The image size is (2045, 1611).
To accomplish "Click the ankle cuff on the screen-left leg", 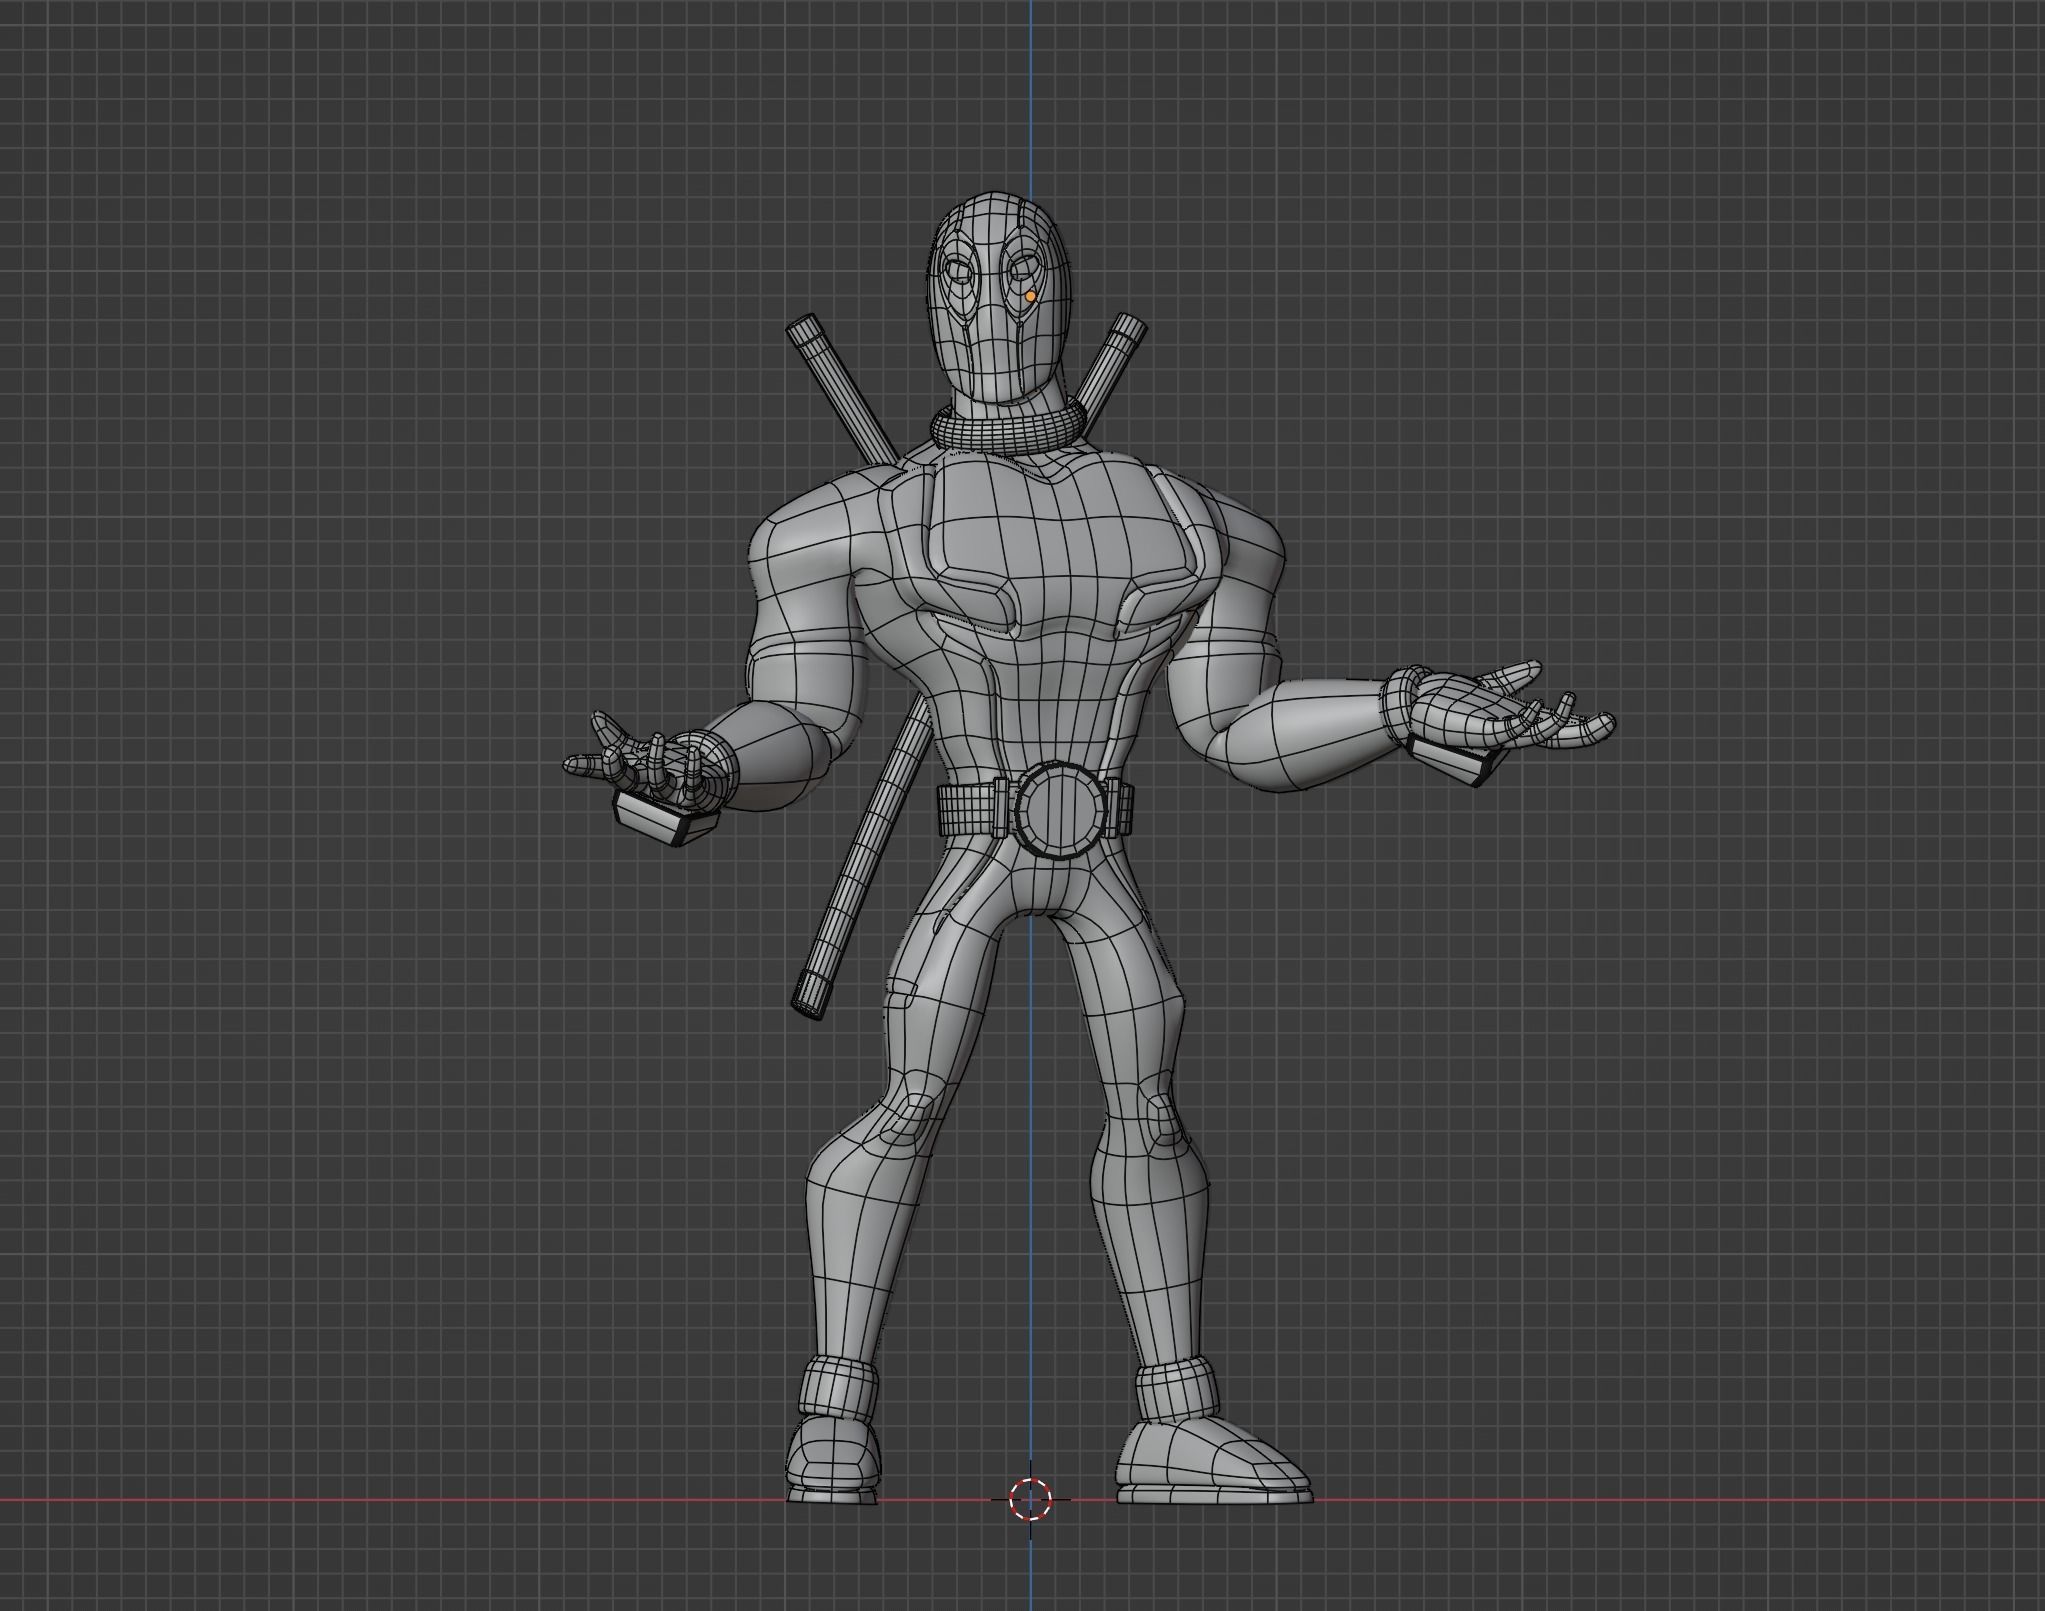I will [838, 1387].
